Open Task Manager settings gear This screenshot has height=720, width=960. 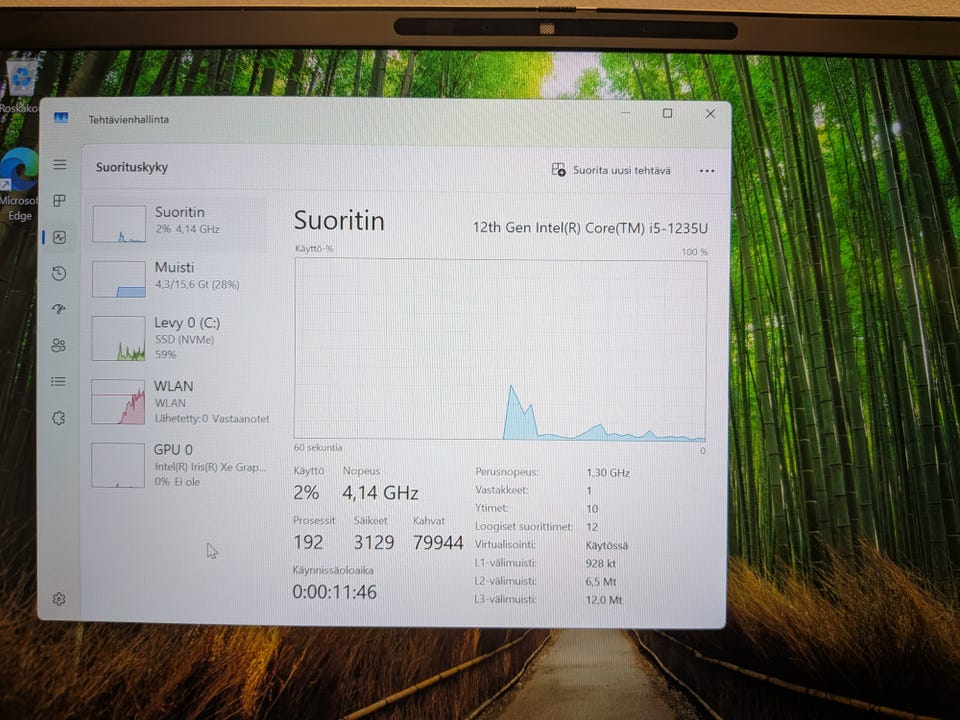tap(59, 599)
